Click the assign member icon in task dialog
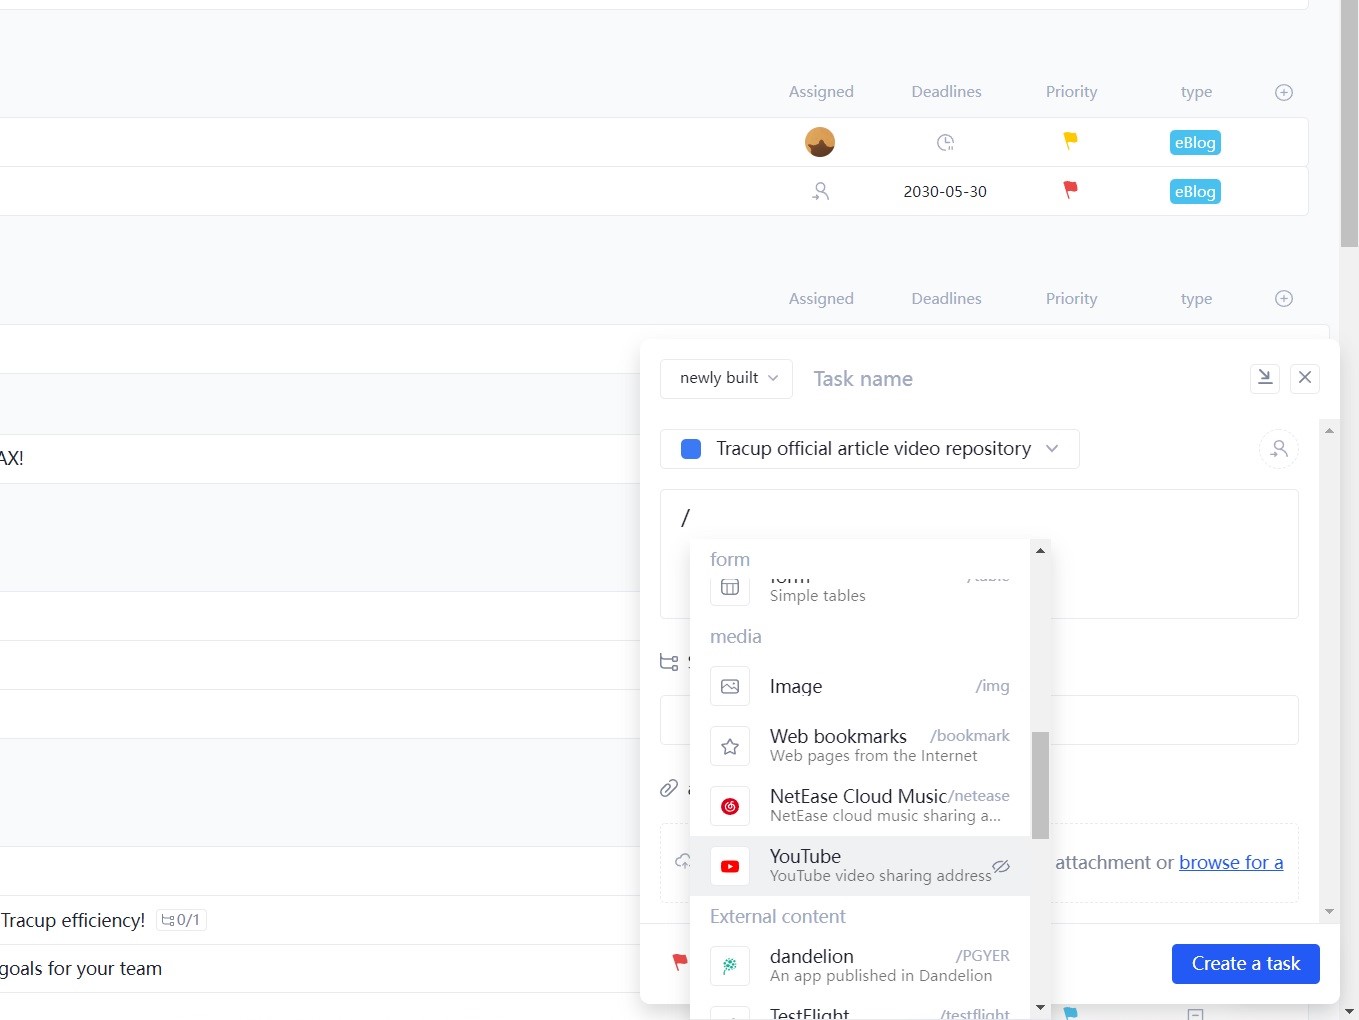 point(1278,449)
